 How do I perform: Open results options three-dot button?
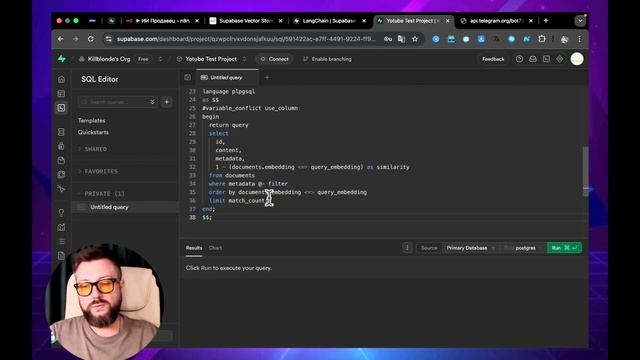click(x=407, y=248)
